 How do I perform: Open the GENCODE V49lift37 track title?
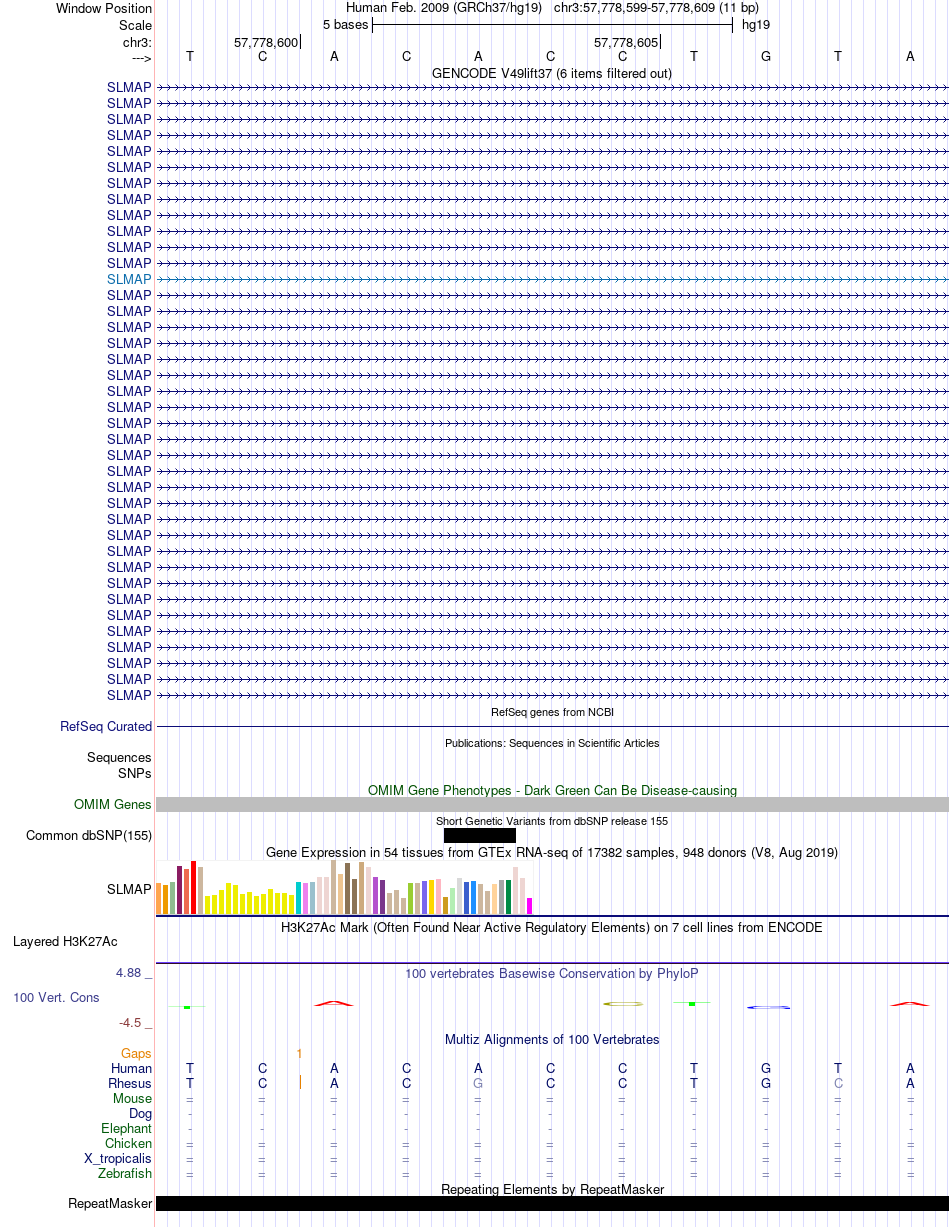click(x=552, y=73)
